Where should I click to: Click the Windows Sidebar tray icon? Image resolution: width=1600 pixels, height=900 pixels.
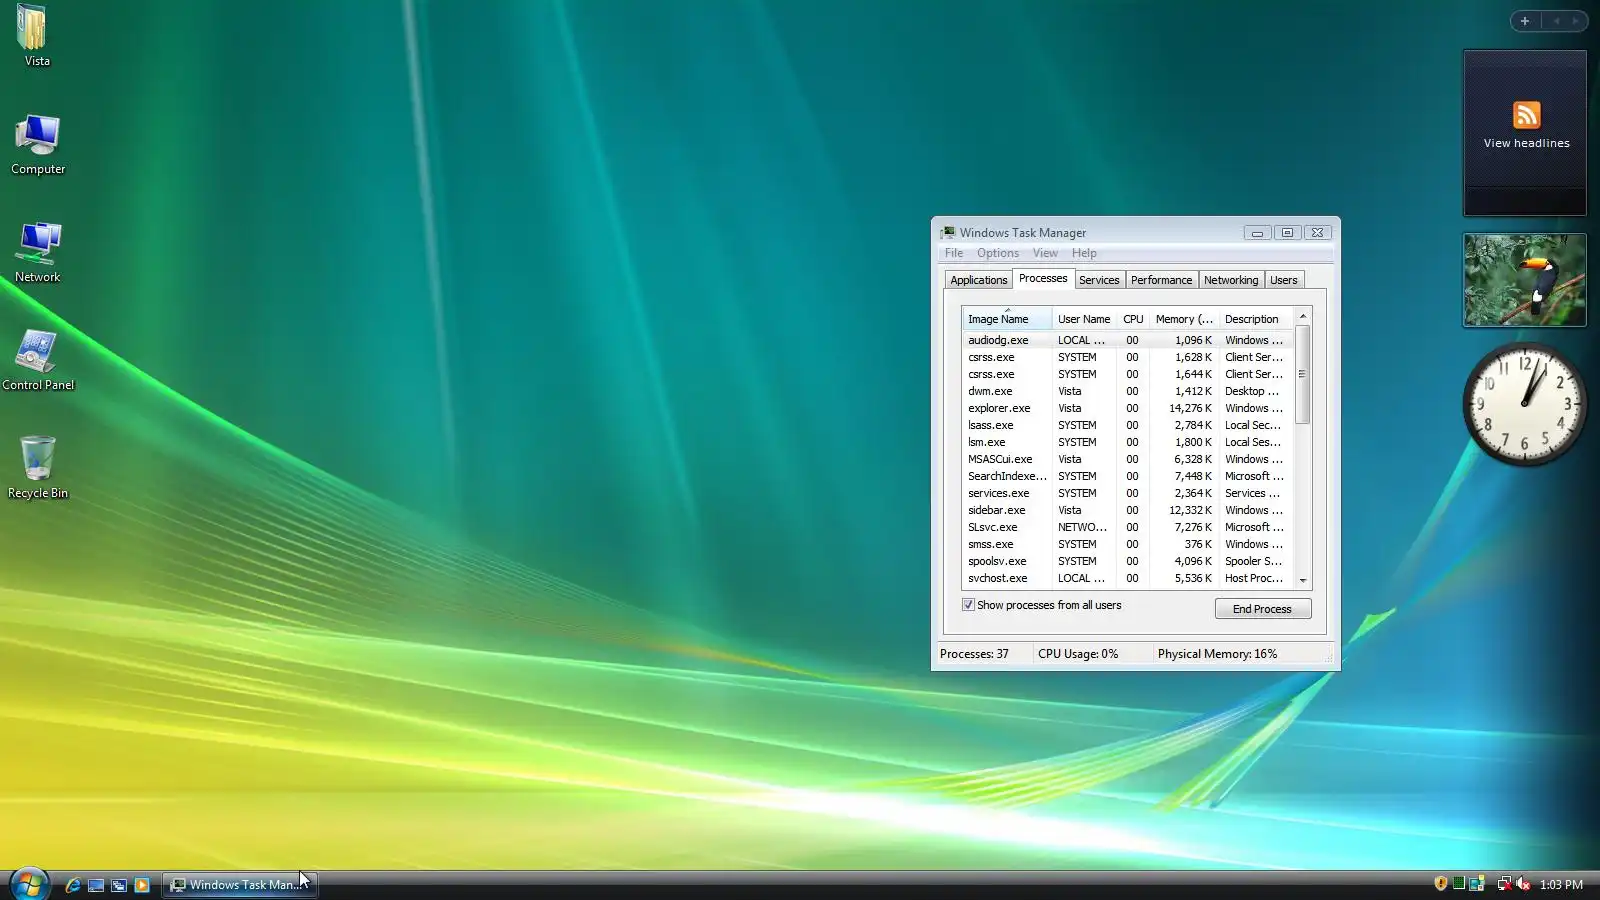coord(1477,884)
